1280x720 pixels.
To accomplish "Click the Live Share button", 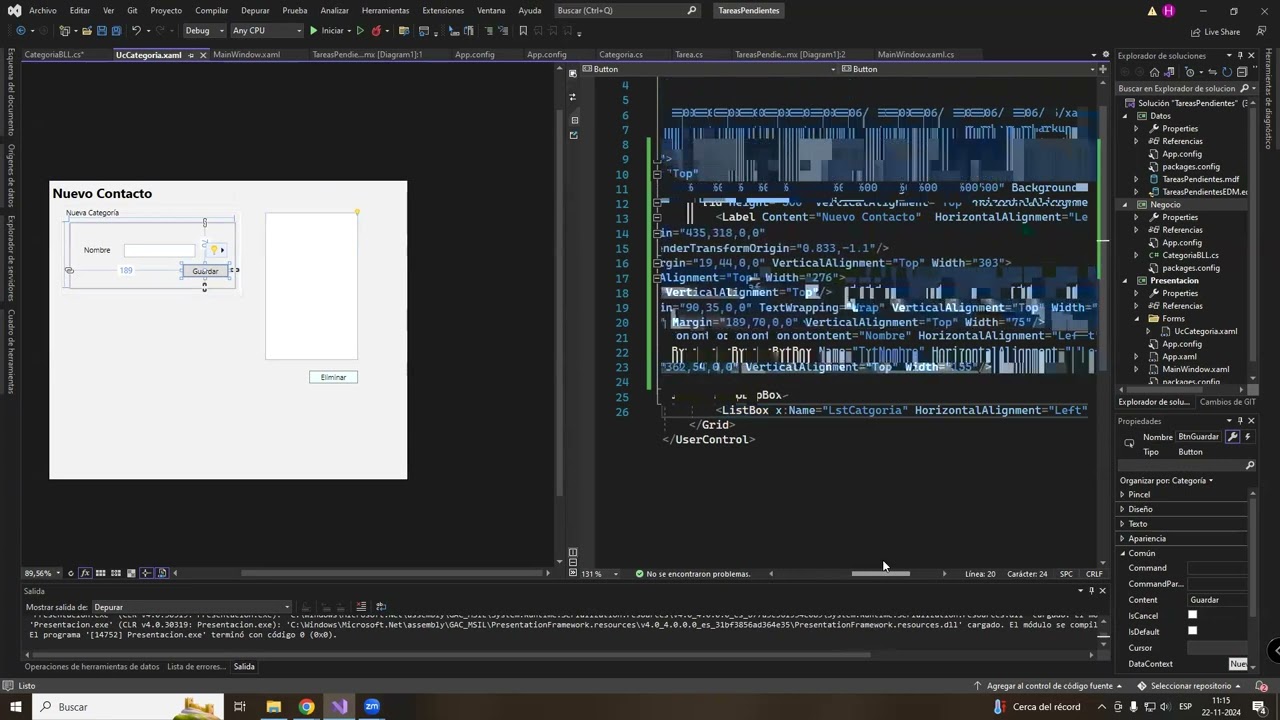I will tap(1214, 31).
